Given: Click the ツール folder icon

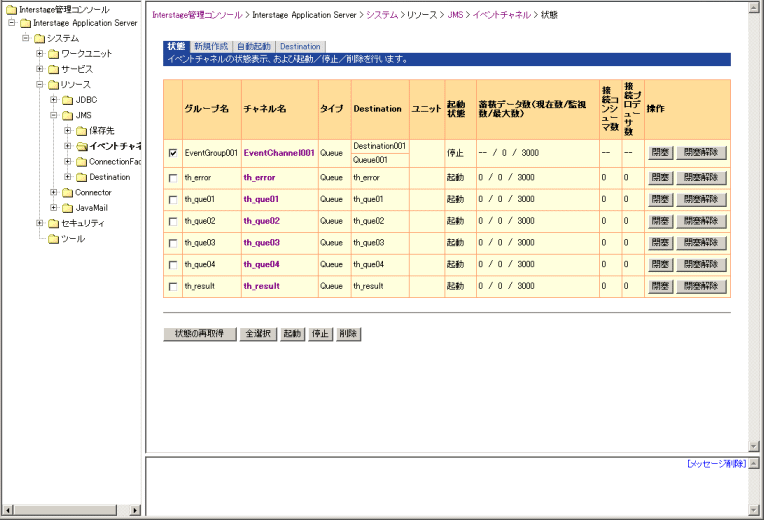Looking at the screenshot, I should pyautogui.click(x=53, y=239).
